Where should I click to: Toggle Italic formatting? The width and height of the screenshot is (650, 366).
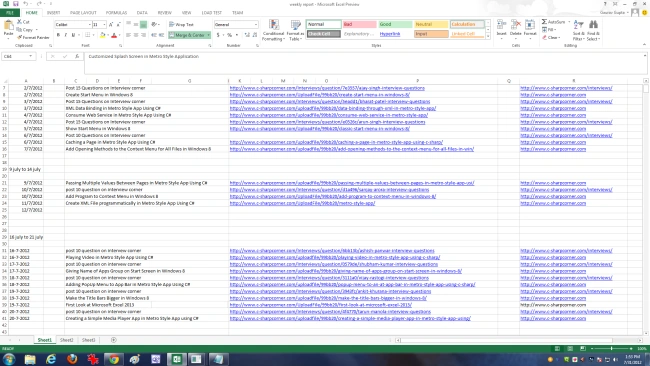coord(65,35)
